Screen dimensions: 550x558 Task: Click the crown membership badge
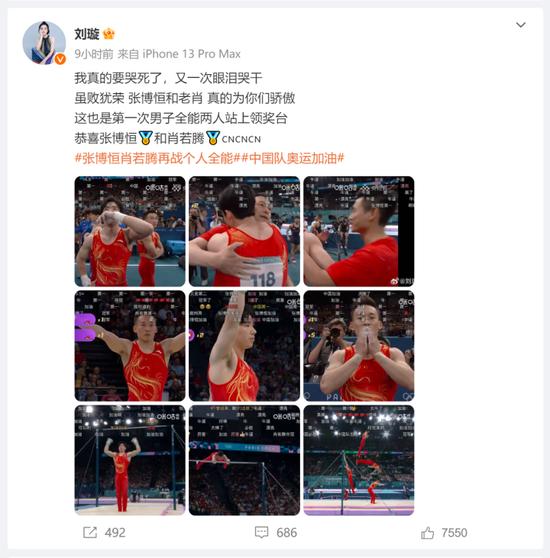point(109,34)
